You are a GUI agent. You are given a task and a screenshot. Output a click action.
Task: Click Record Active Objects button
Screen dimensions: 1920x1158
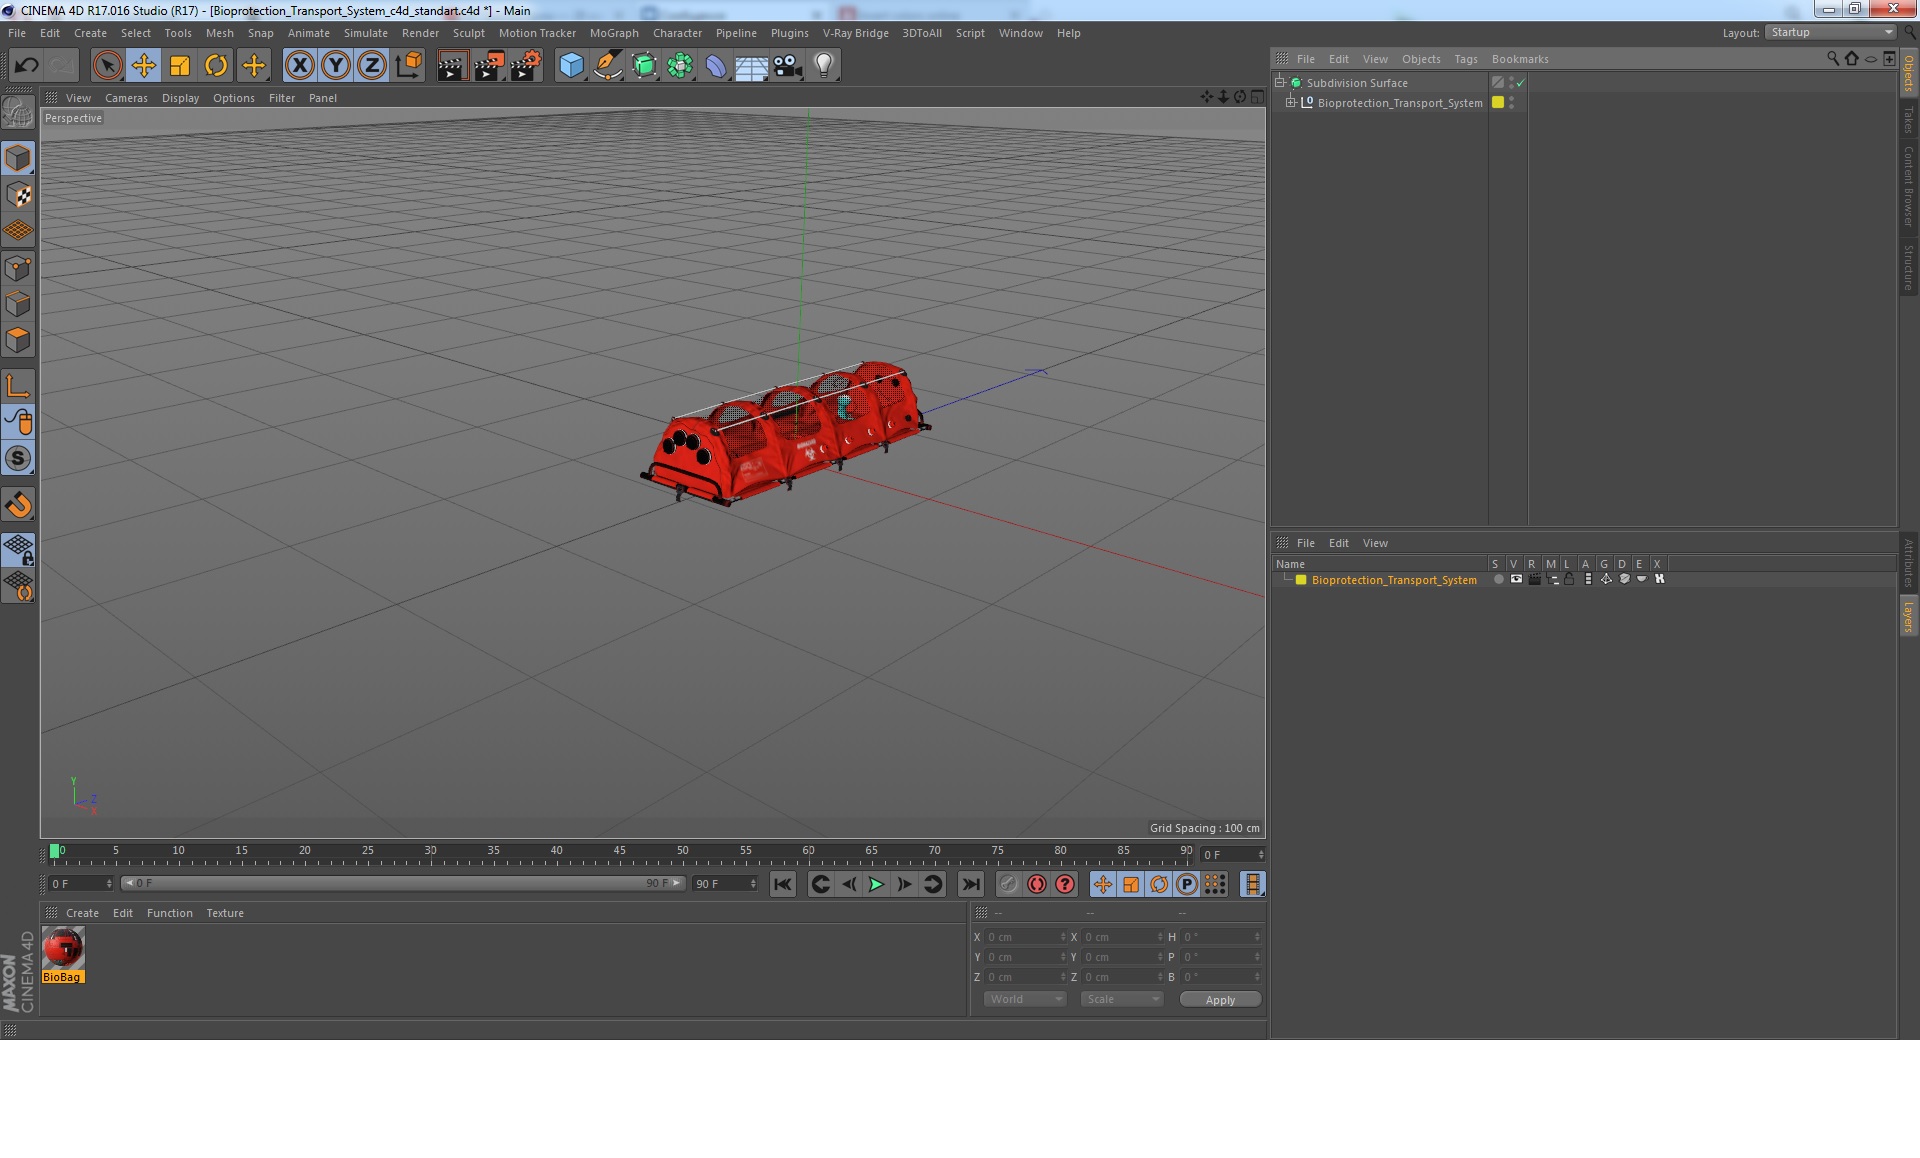coord(1008,884)
